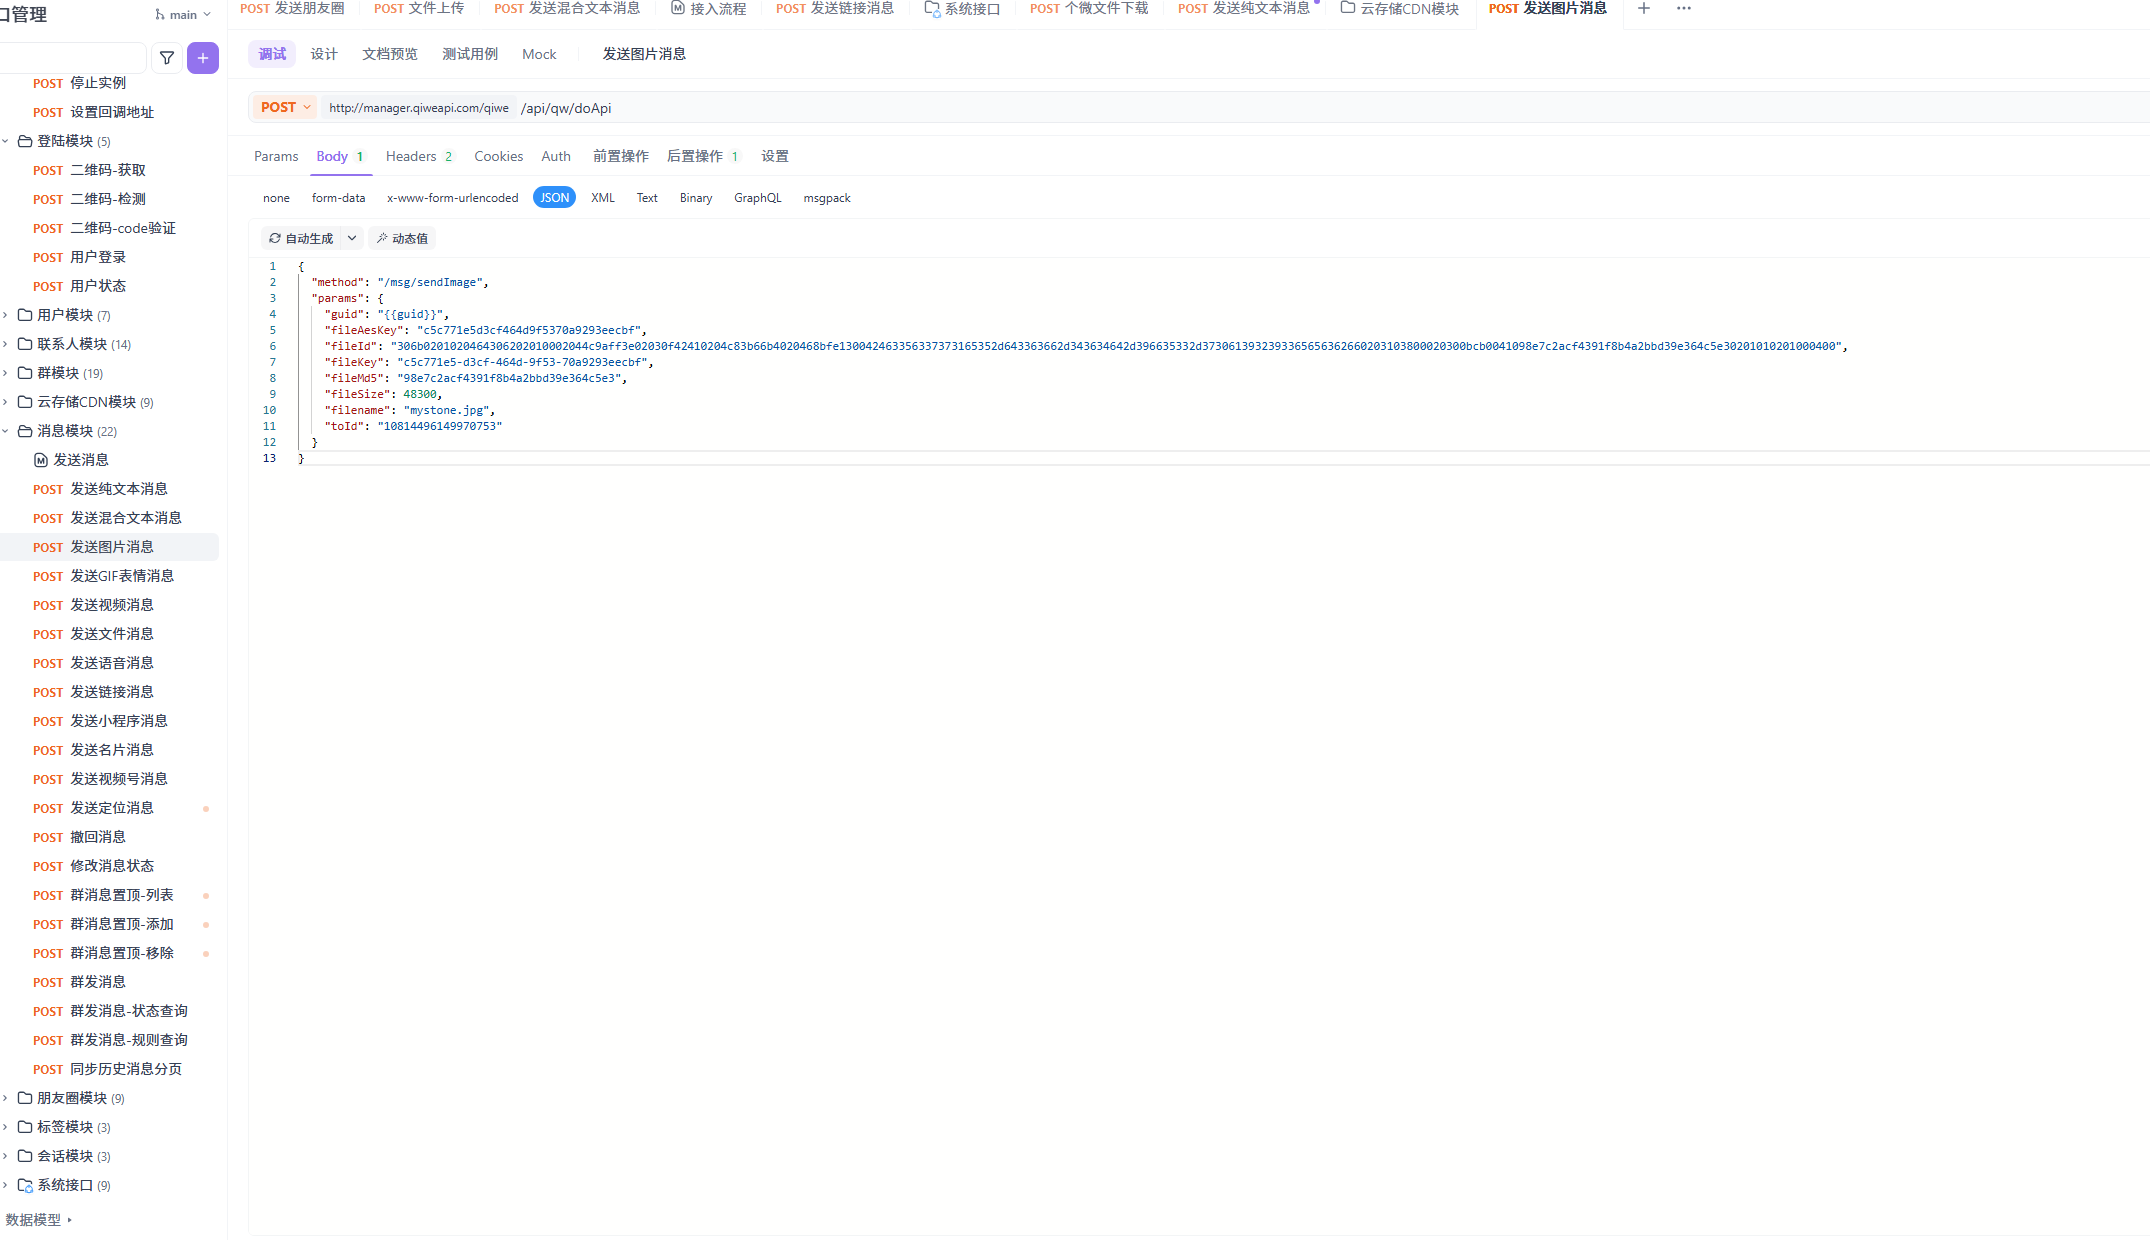Select the XML body type option
The image size is (2150, 1240).
(x=602, y=198)
